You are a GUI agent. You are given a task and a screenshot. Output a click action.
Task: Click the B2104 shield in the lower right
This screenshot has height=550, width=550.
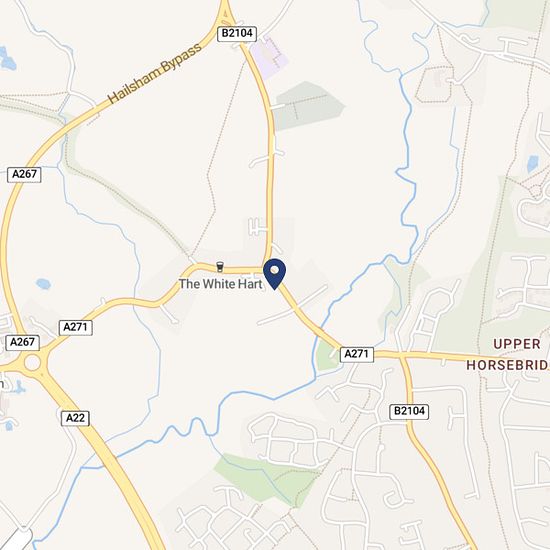[409, 411]
